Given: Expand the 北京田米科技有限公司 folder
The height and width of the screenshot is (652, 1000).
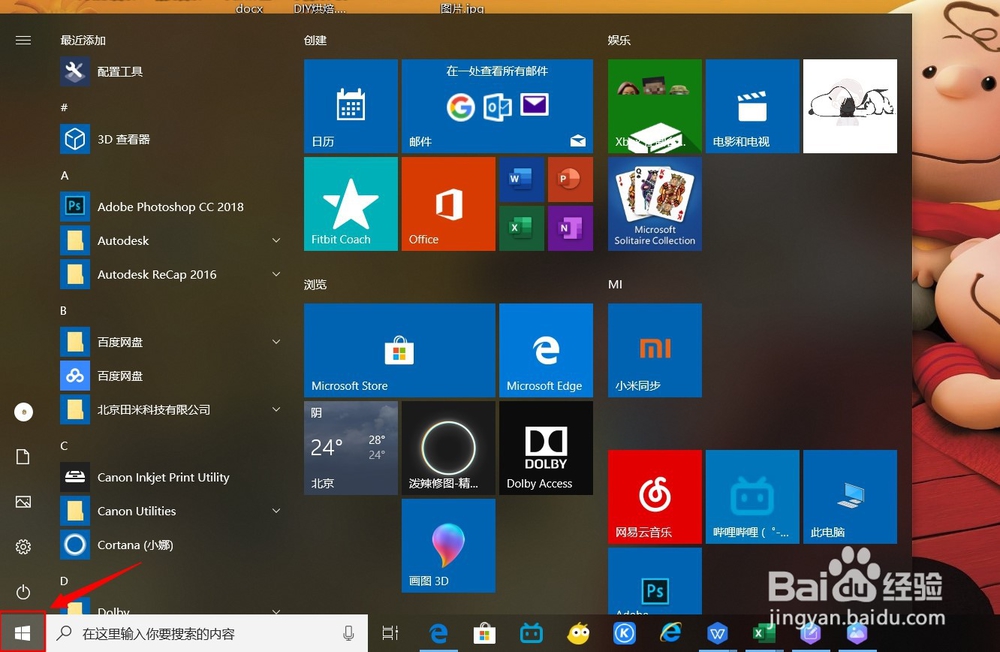Looking at the screenshot, I should [x=276, y=410].
